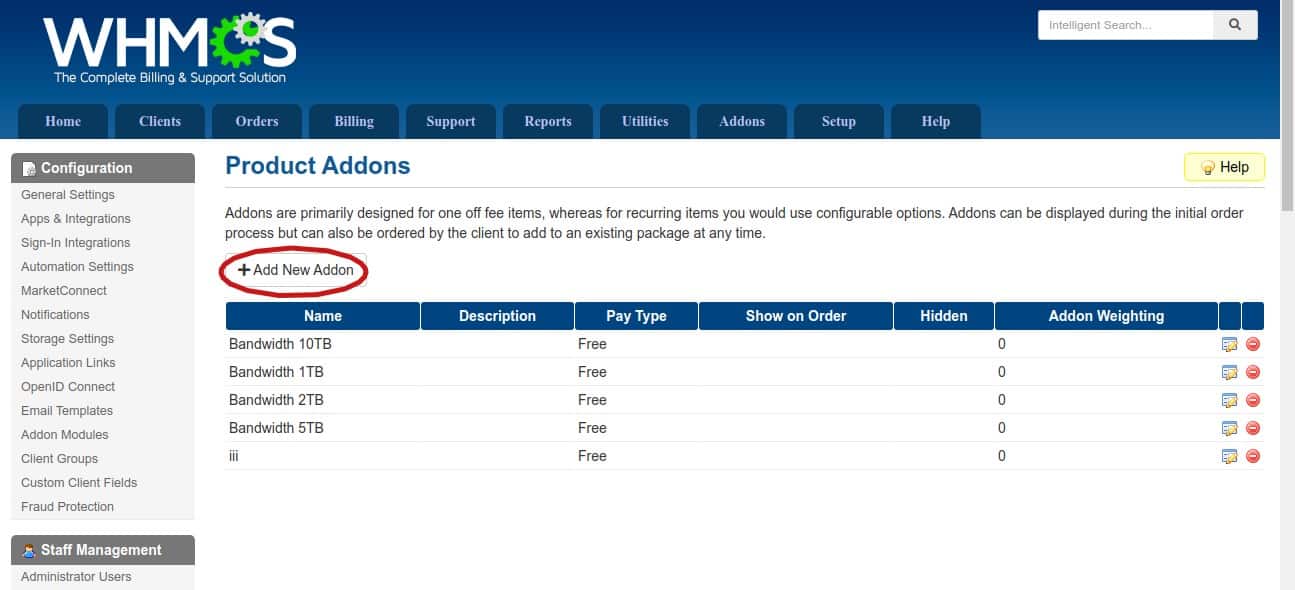Edit the Bandwidth 2TB addon
The width and height of the screenshot is (1295, 590).
(1230, 400)
